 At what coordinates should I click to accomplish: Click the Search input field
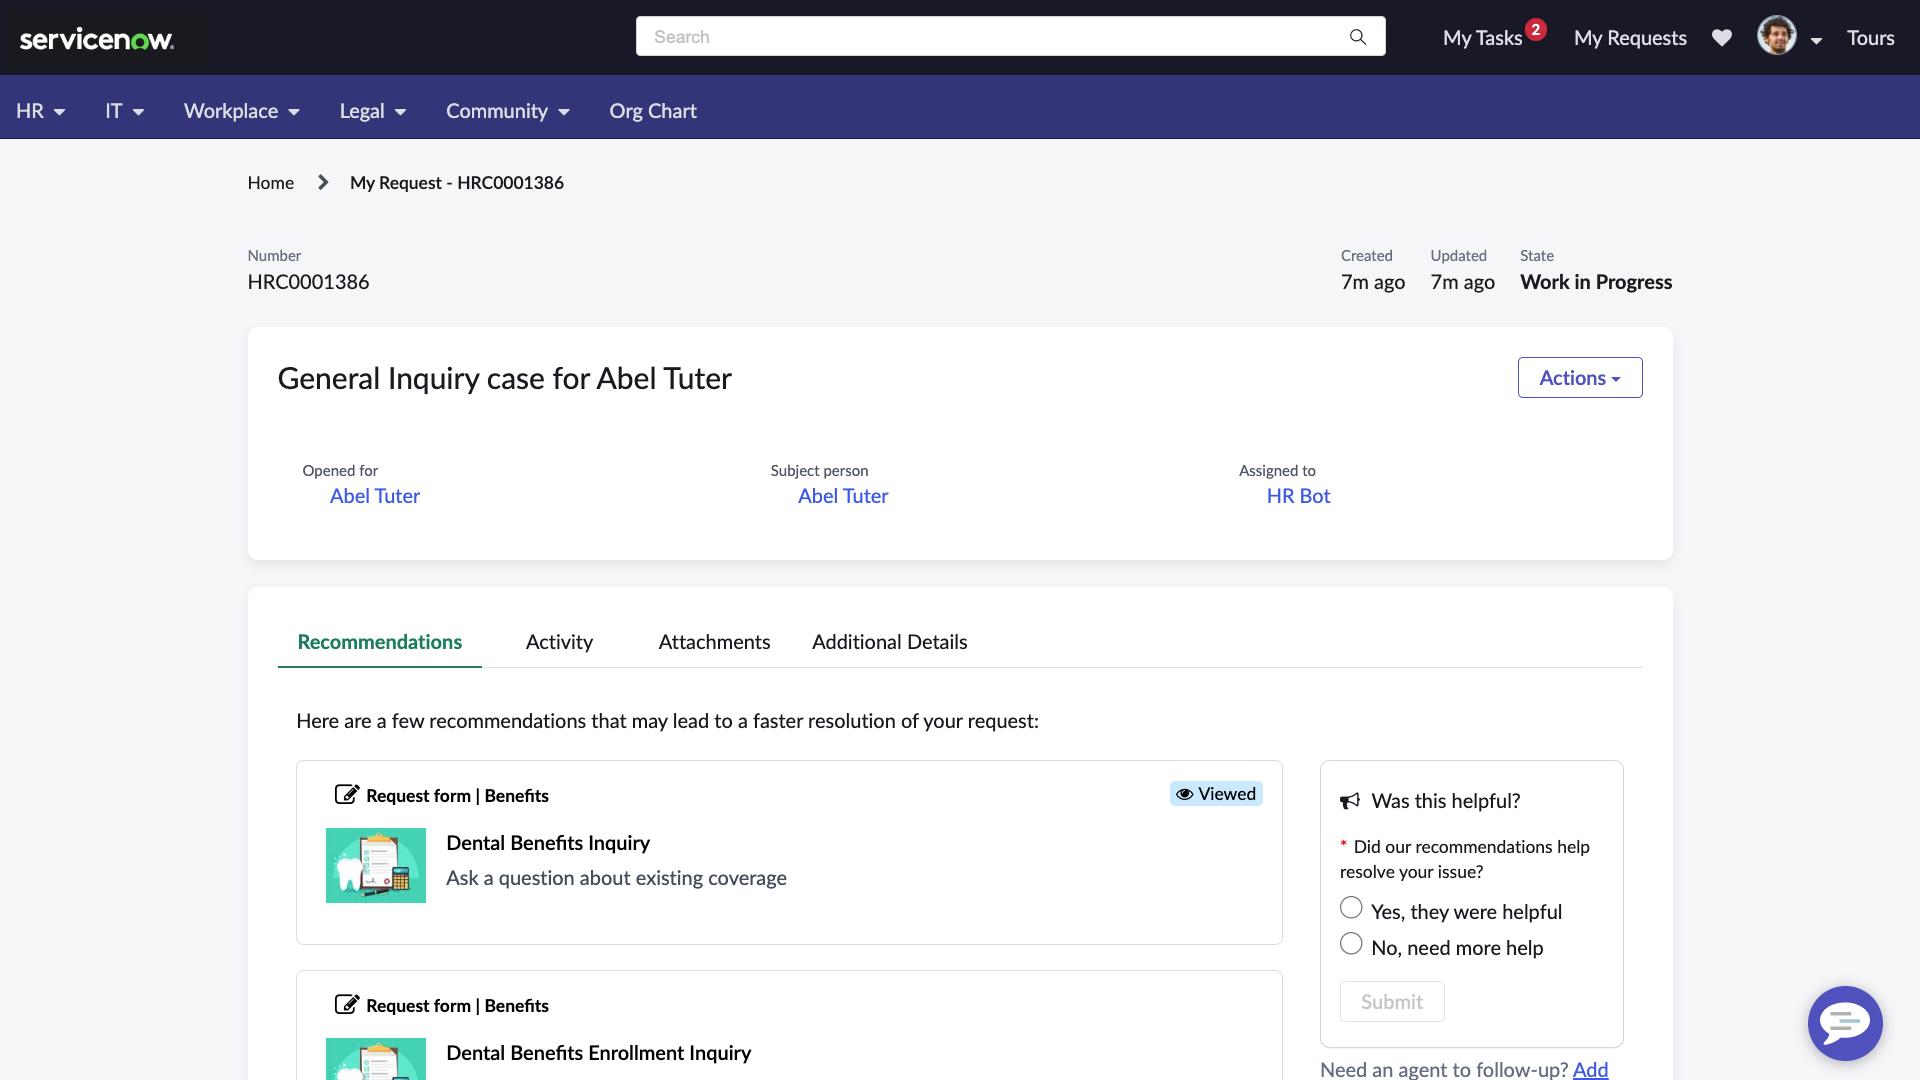pos(1010,36)
